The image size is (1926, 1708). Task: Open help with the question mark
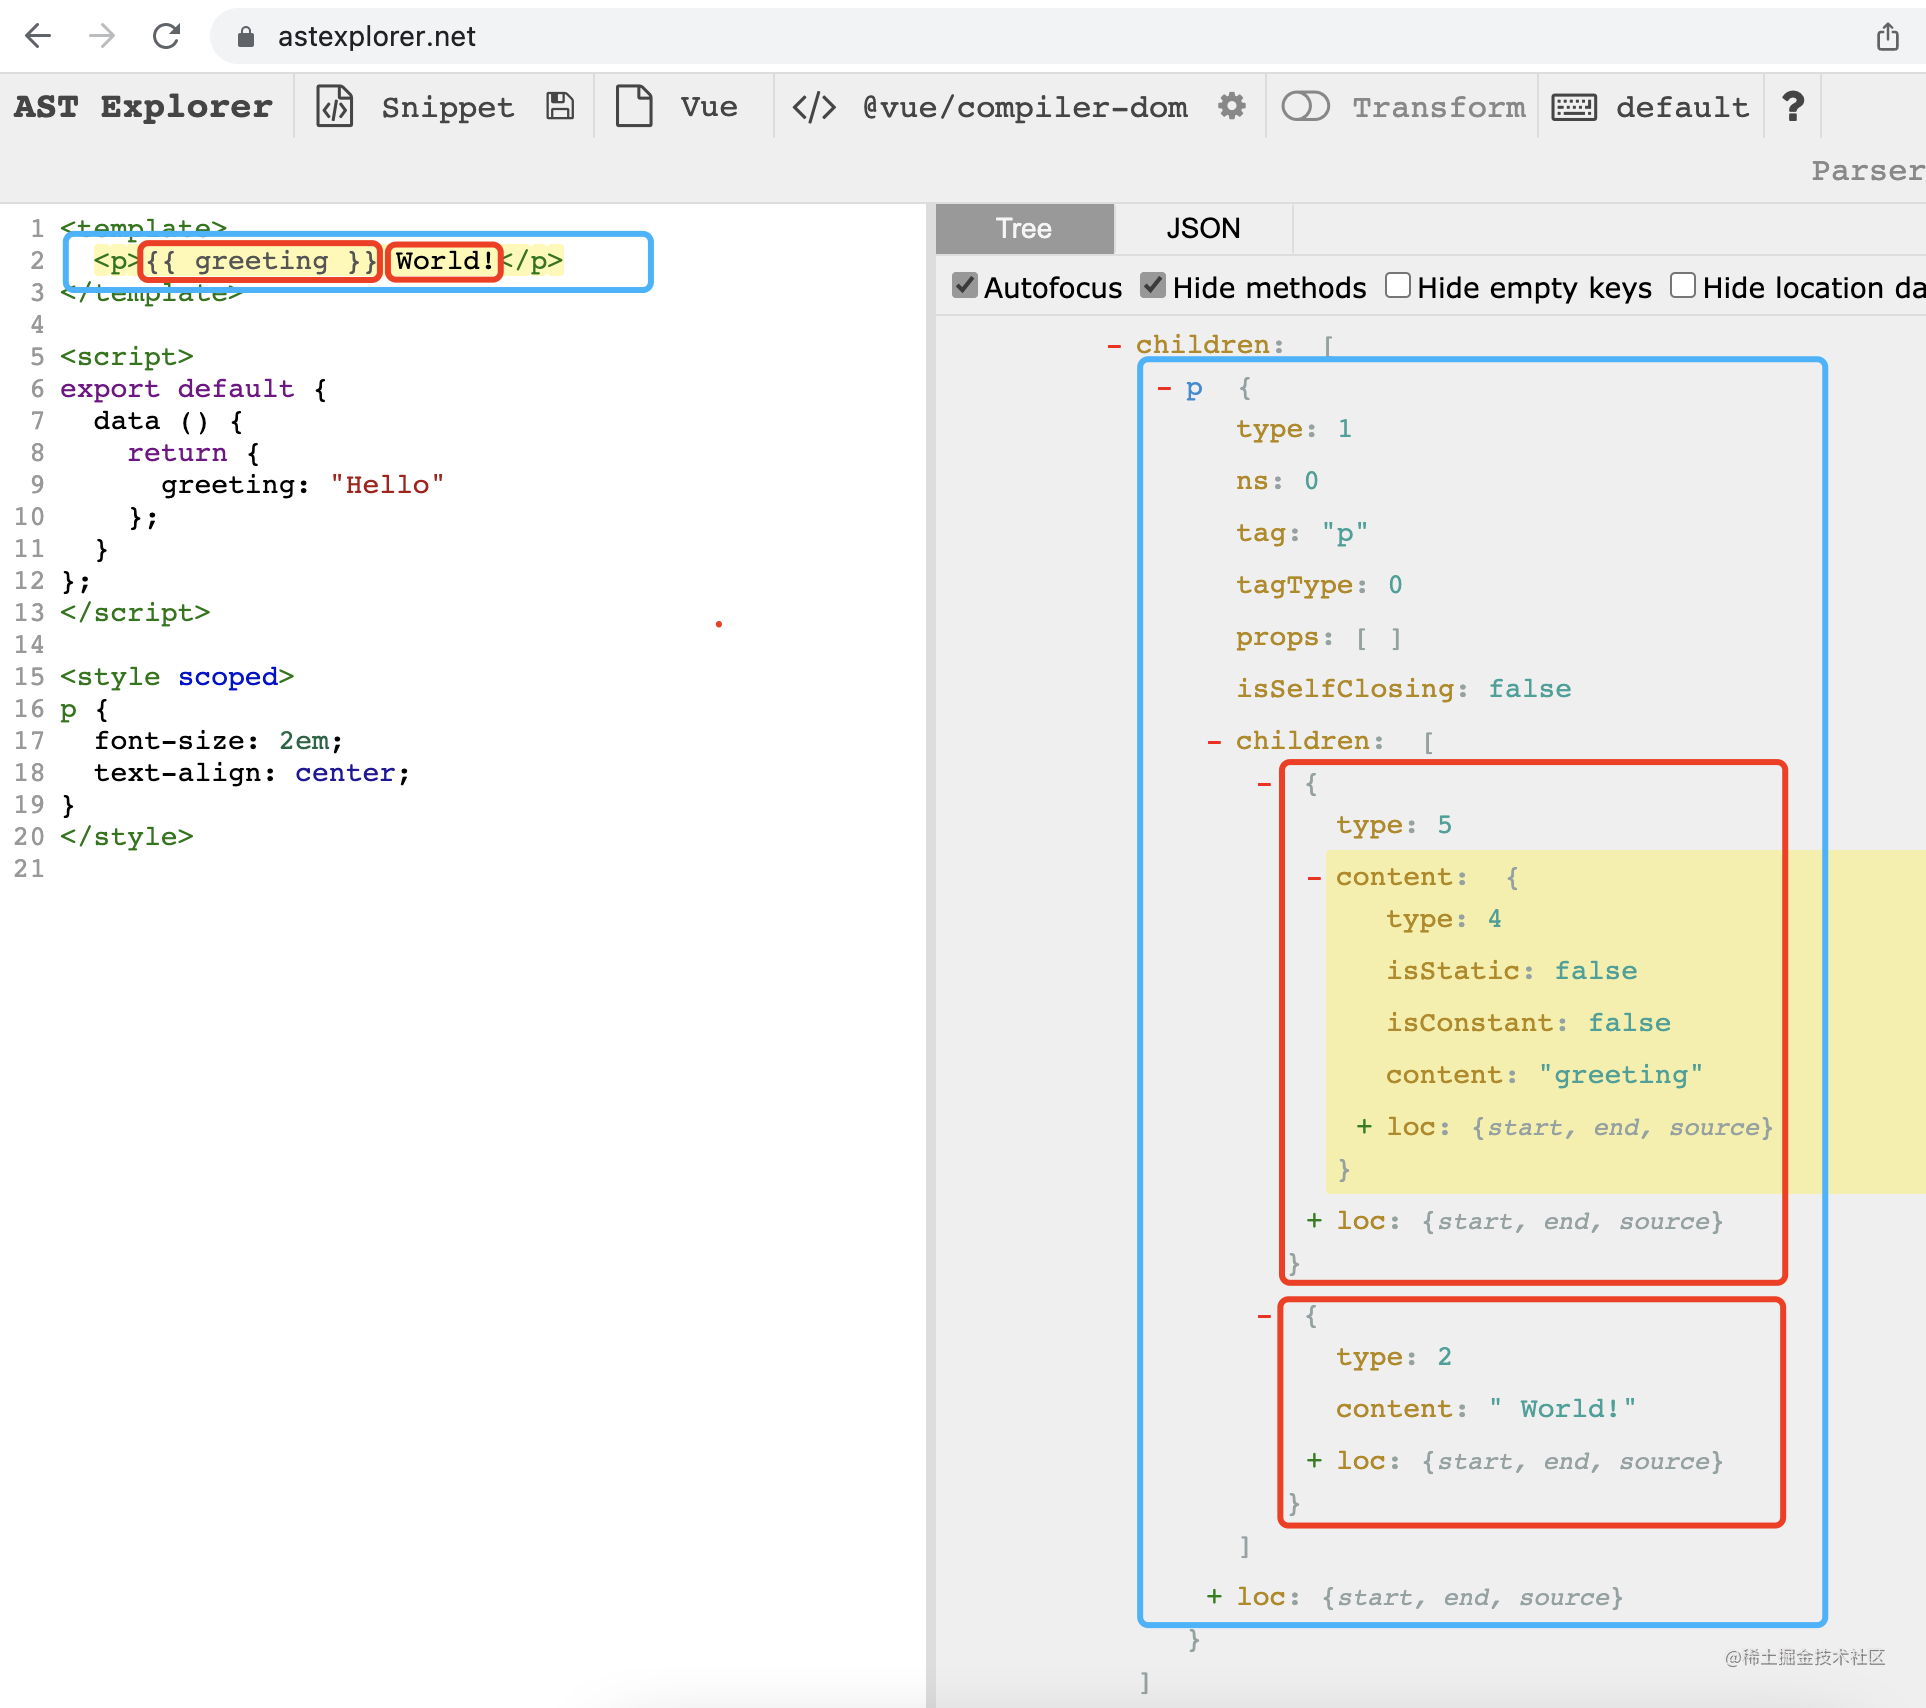tap(1793, 106)
